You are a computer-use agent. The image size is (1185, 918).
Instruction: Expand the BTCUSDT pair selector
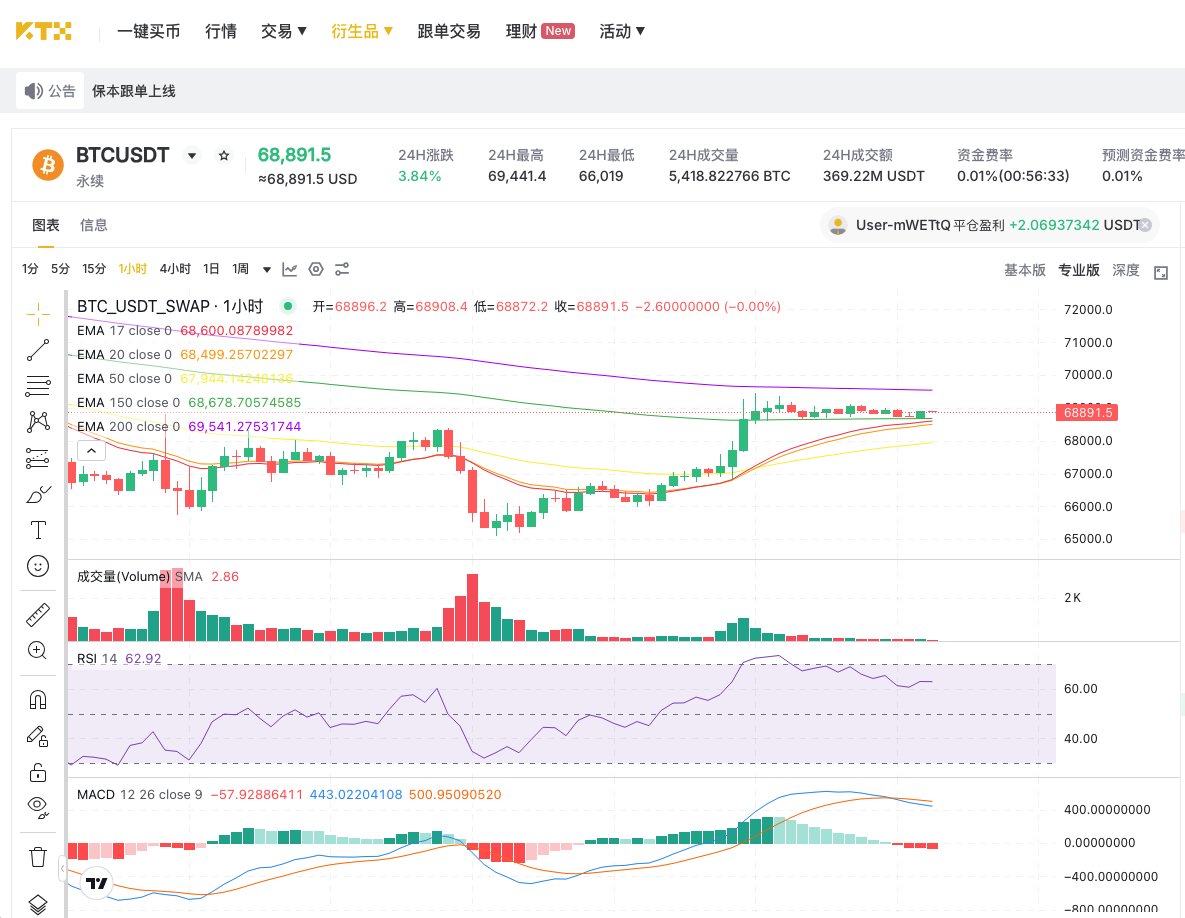pos(190,155)
